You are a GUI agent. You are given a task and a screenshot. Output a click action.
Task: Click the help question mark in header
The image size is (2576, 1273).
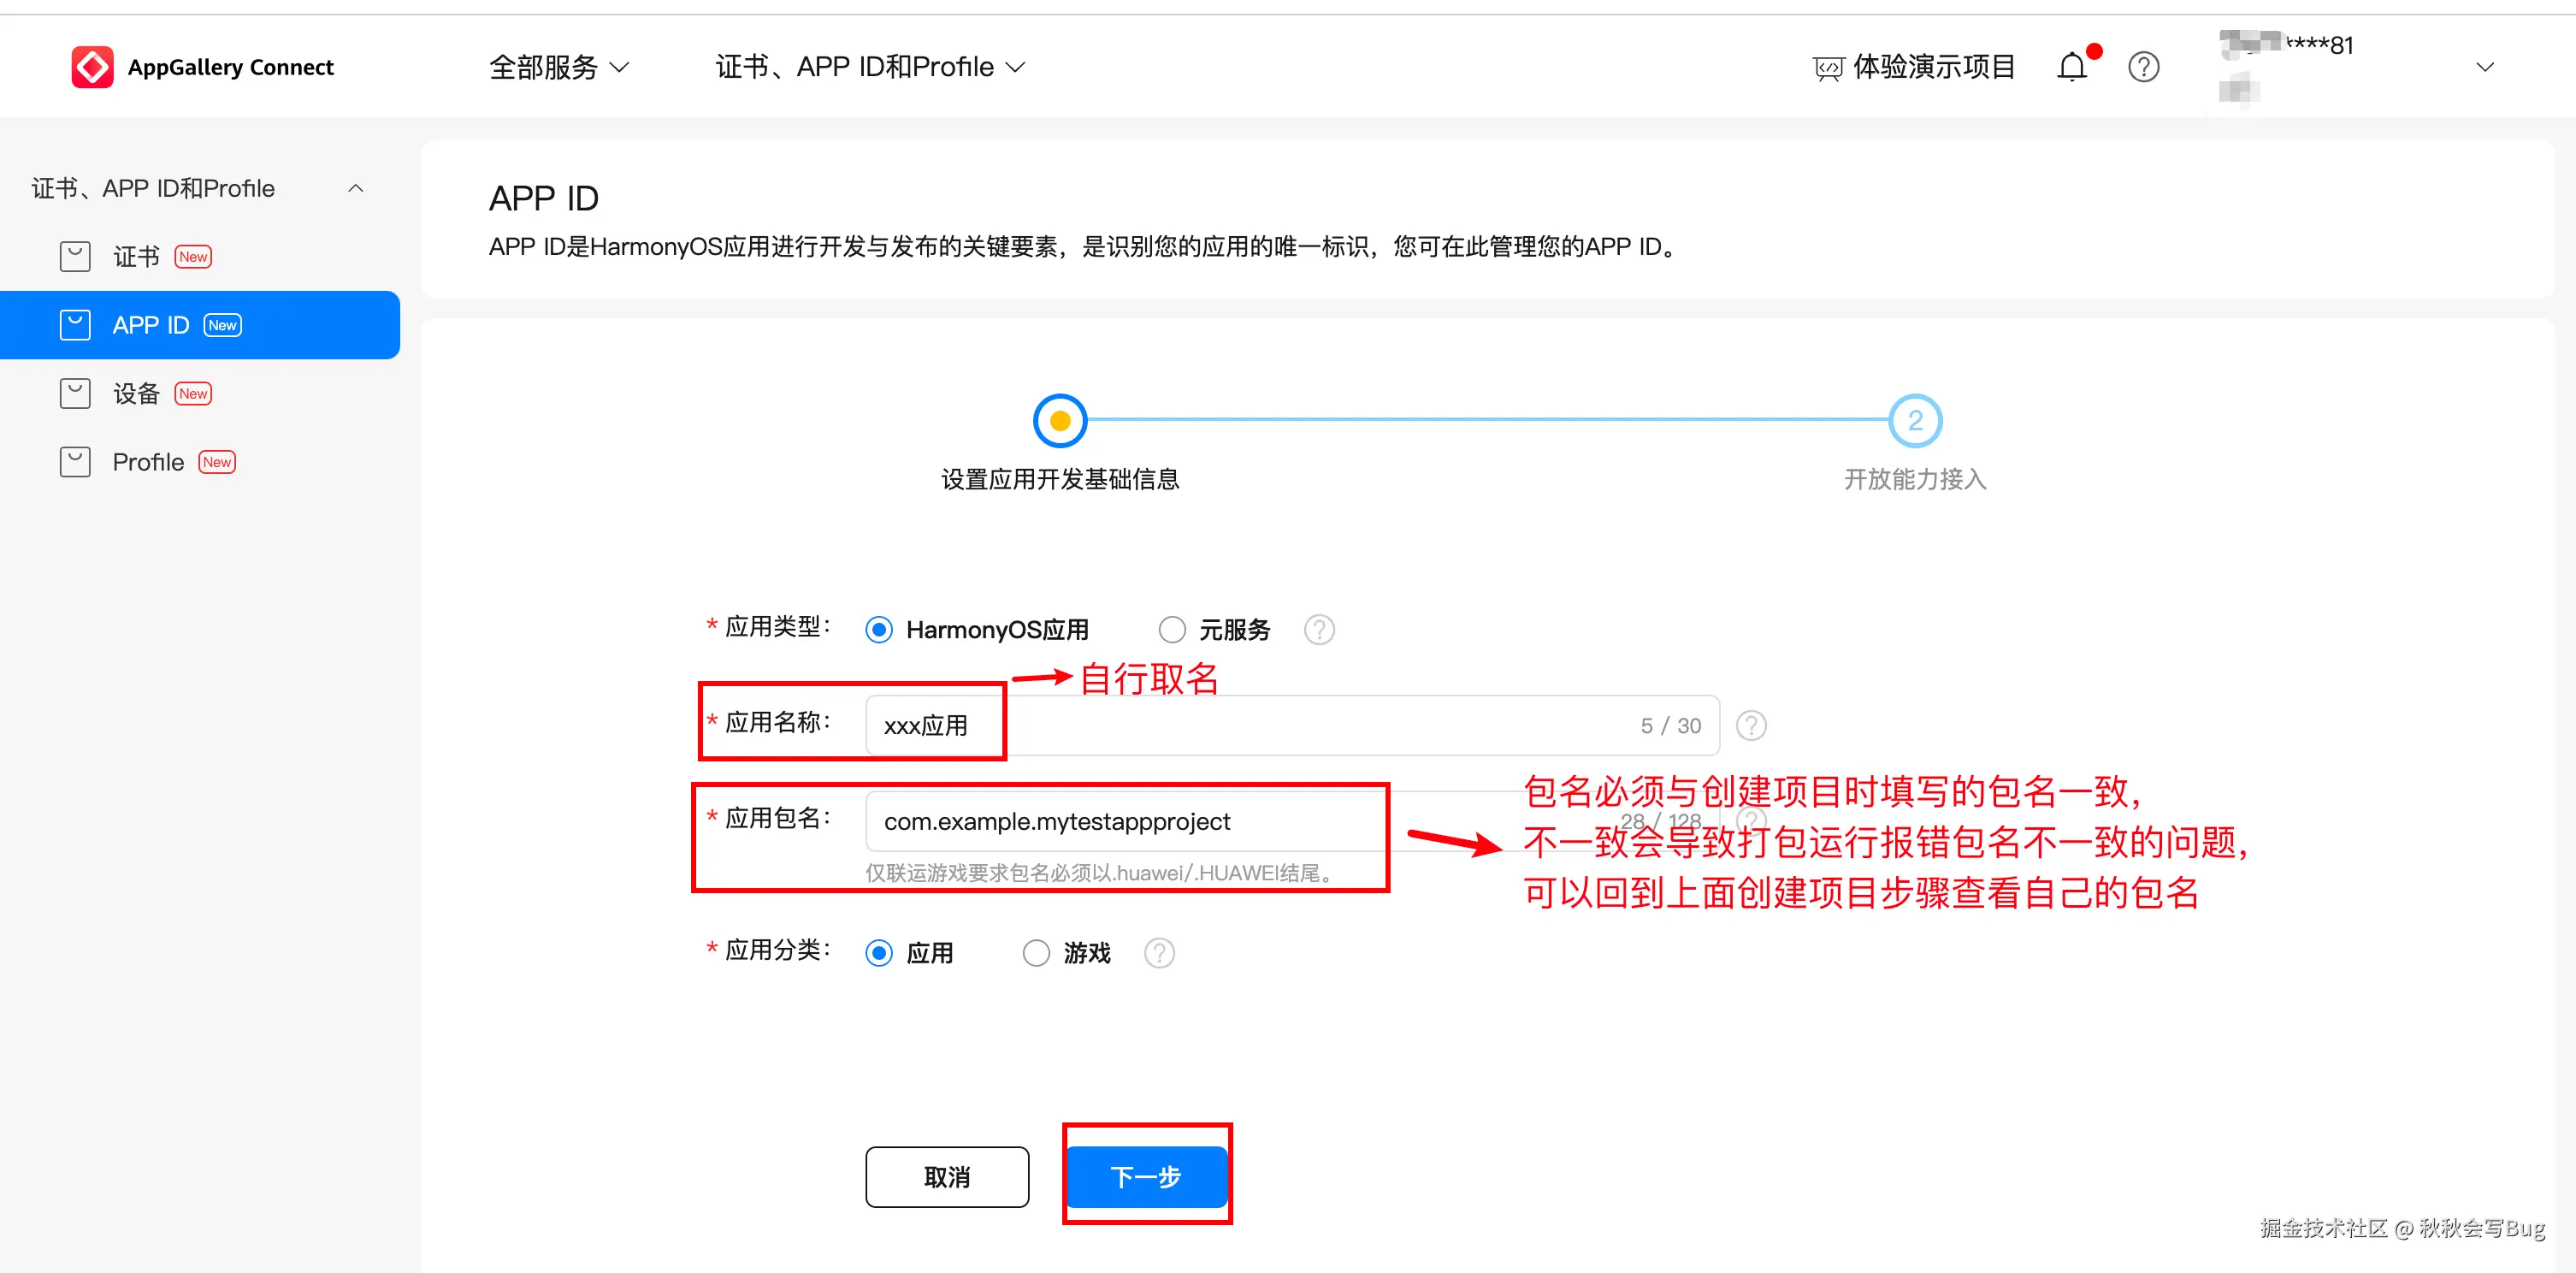tap(2143, 67)
